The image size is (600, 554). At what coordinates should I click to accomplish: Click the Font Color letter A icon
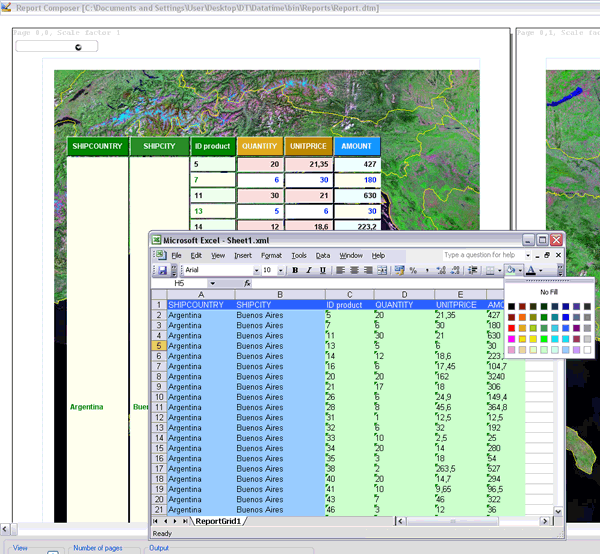click(x=531, y=270)
